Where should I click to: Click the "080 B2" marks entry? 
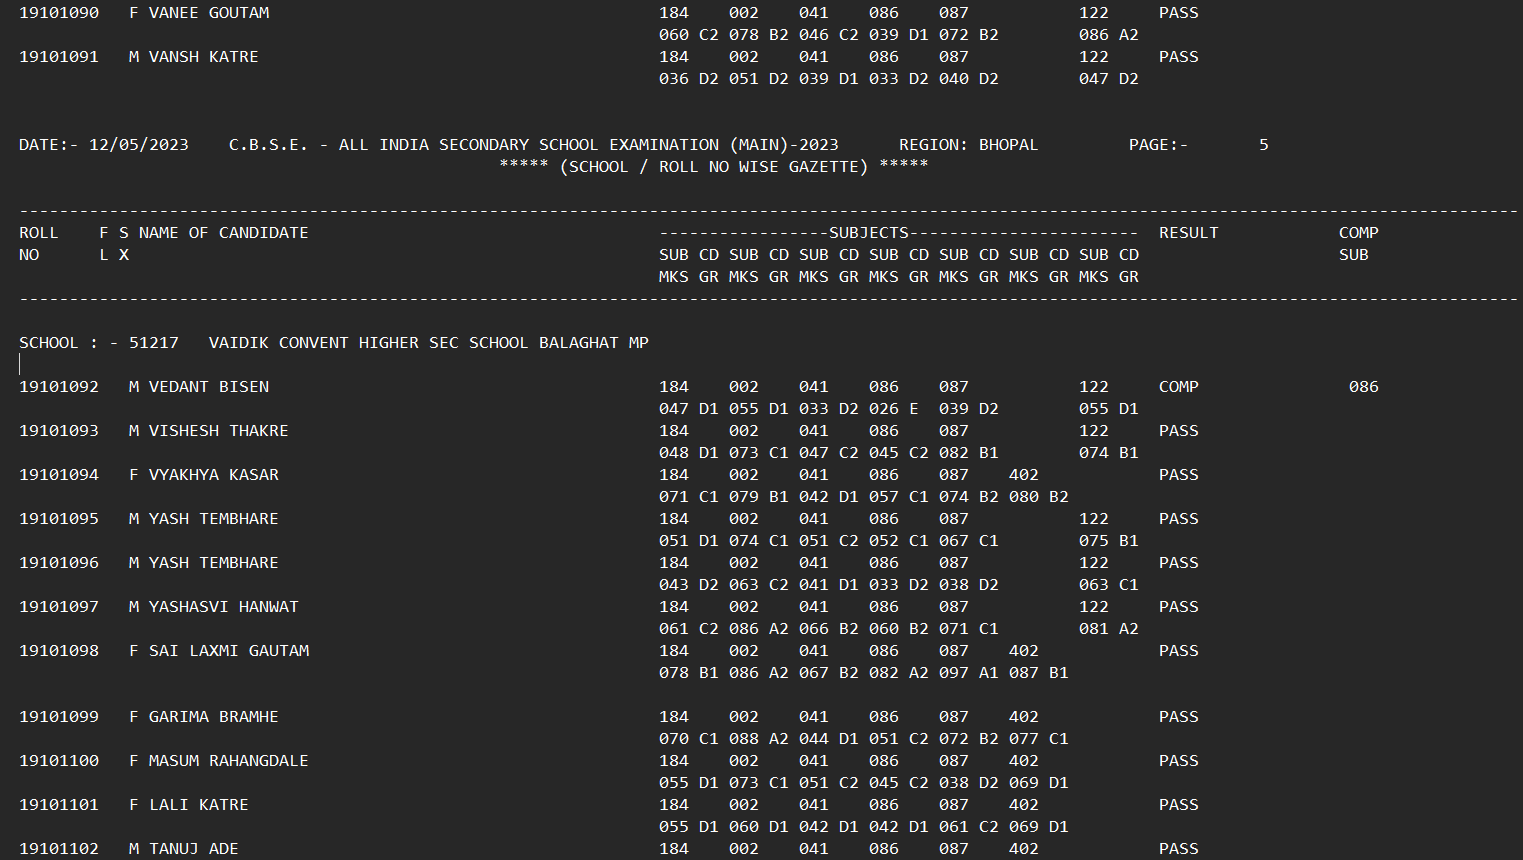point(1039,497)
